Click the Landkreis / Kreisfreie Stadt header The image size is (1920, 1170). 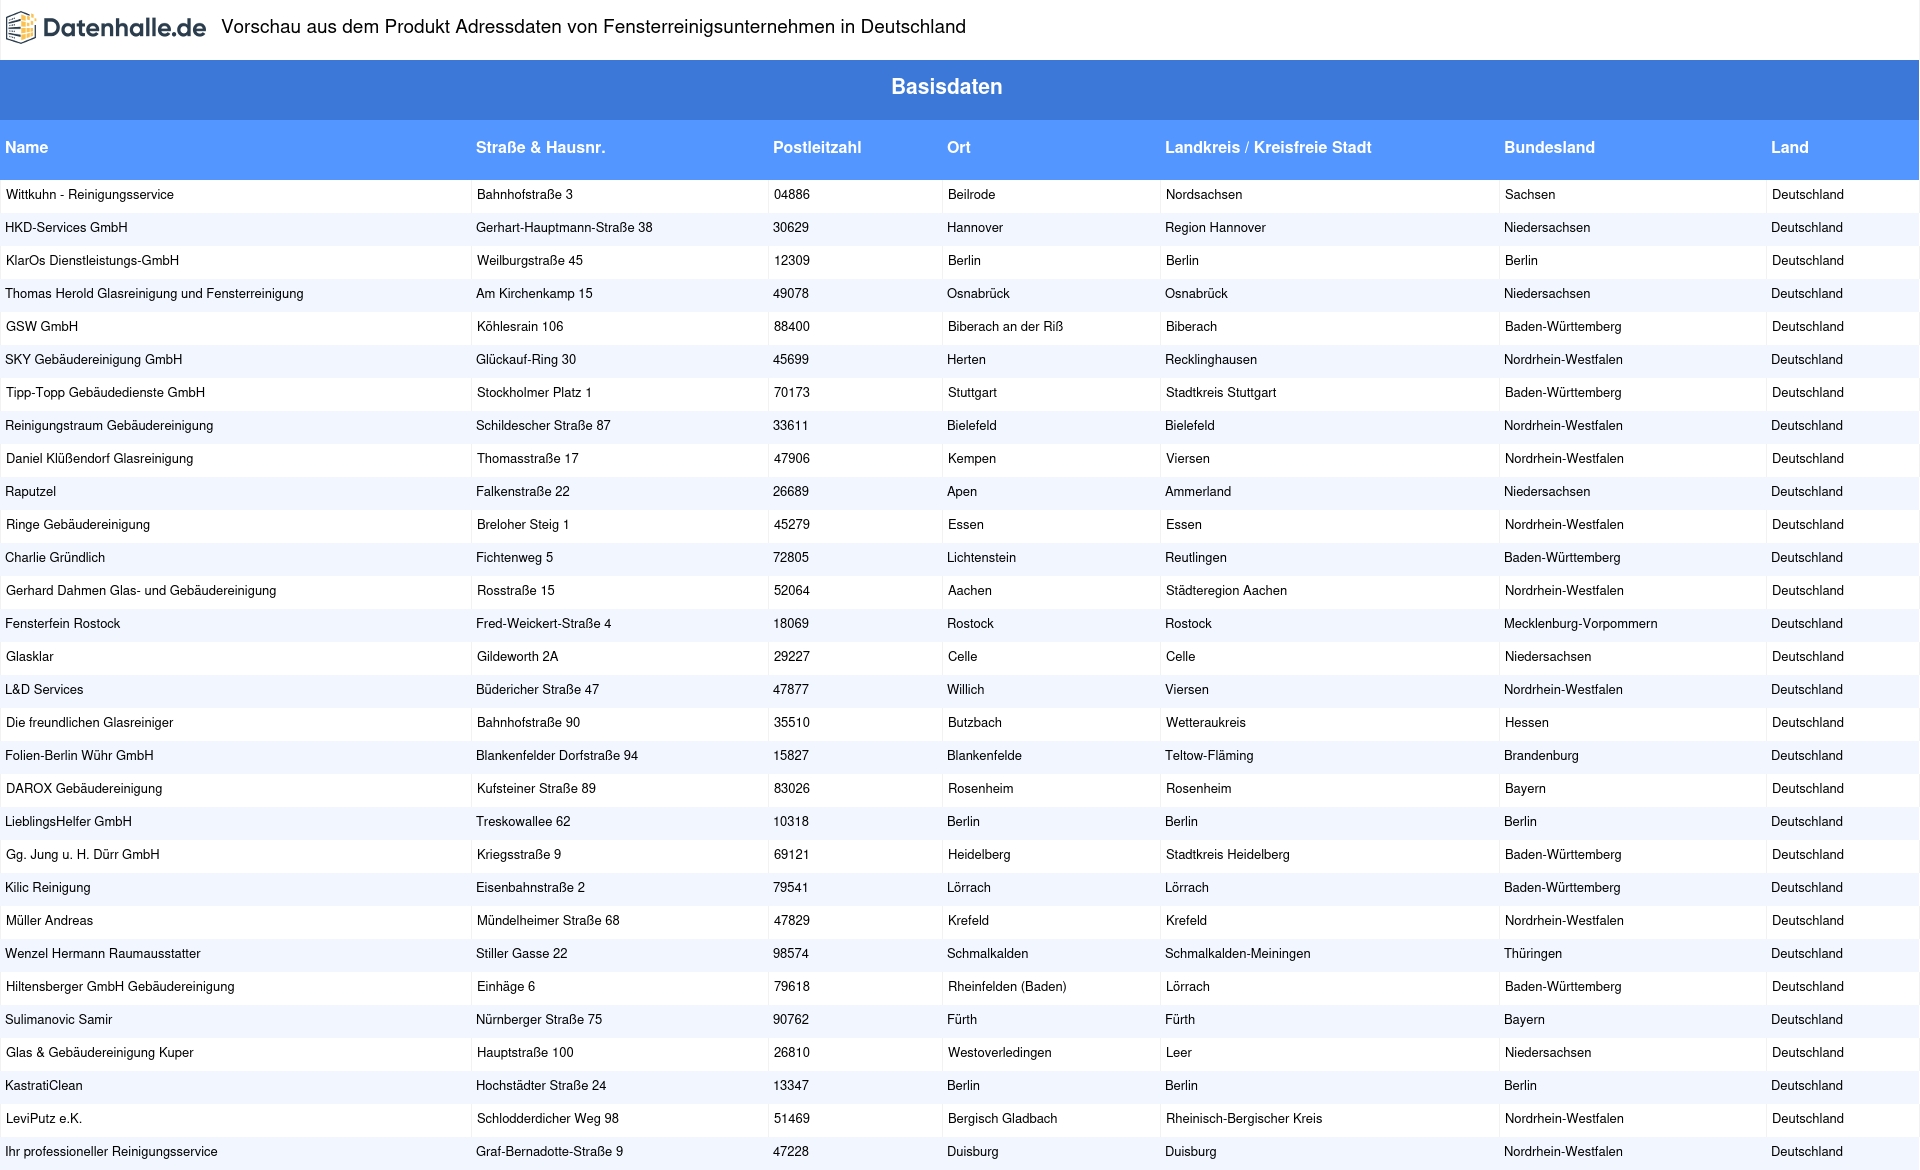click(x=1268, y=147)
